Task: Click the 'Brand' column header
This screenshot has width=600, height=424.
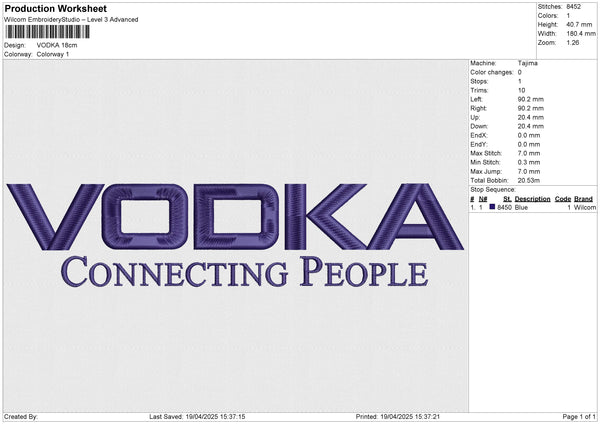Action: (583, 199)
